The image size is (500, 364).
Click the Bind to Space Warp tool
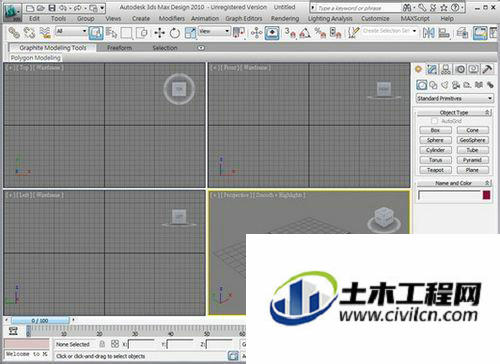(x=45, y=33)
